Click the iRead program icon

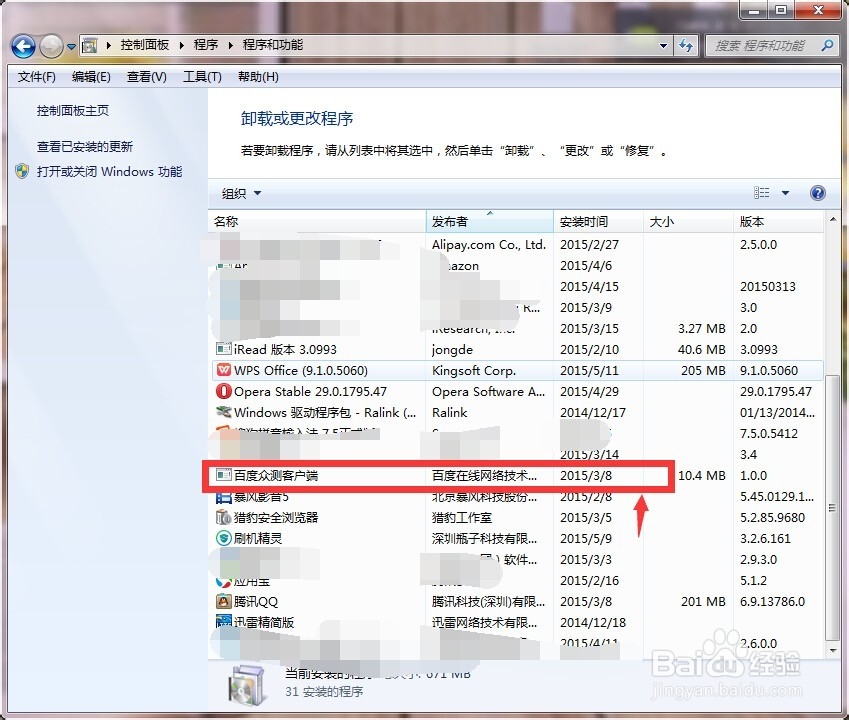223,349
